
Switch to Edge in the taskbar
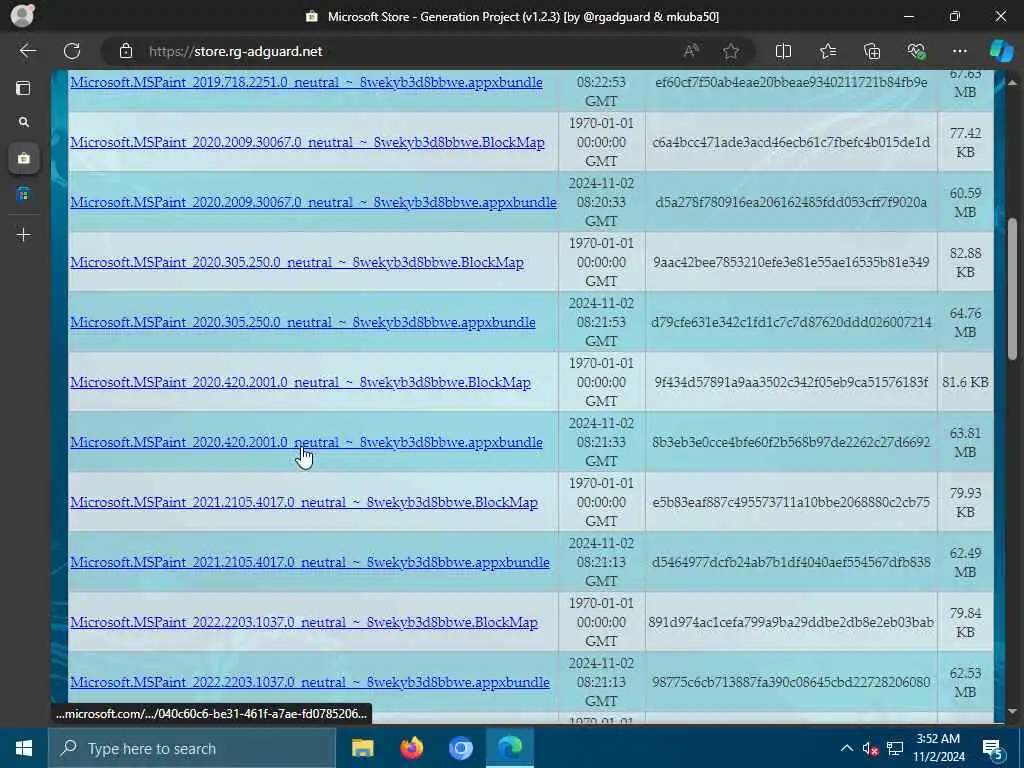click(x=510, y=748)
